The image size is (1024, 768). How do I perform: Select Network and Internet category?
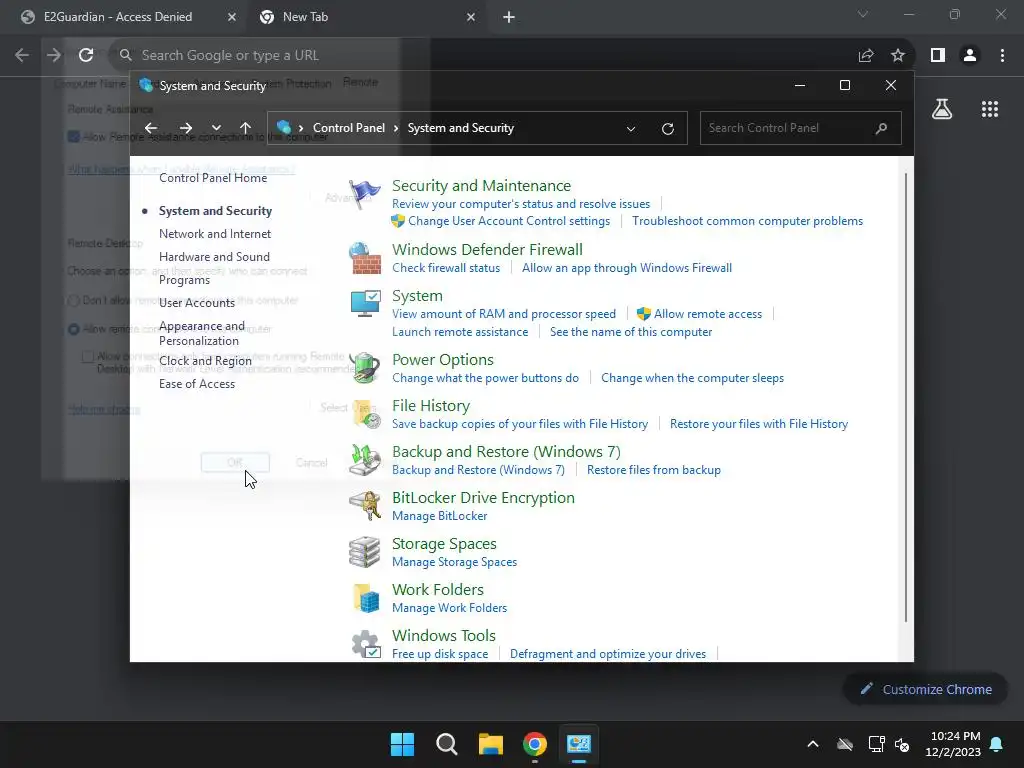click(x=215, y=234)
